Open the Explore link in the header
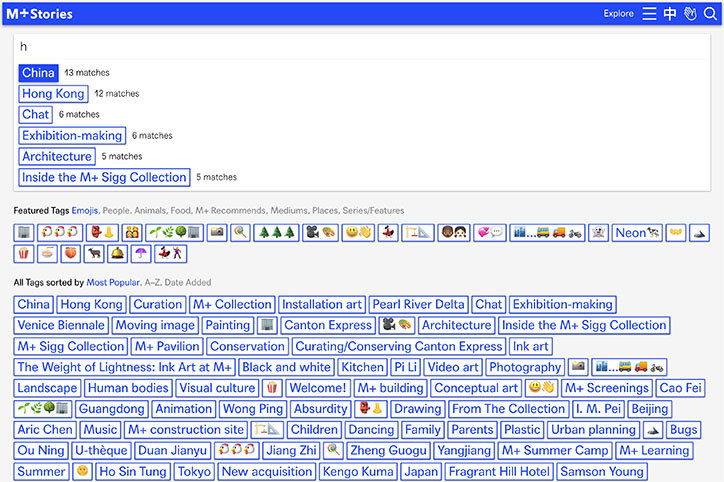The height and width of the screenshot is (482, 724). pyautogui.click(x=619, y=13)
